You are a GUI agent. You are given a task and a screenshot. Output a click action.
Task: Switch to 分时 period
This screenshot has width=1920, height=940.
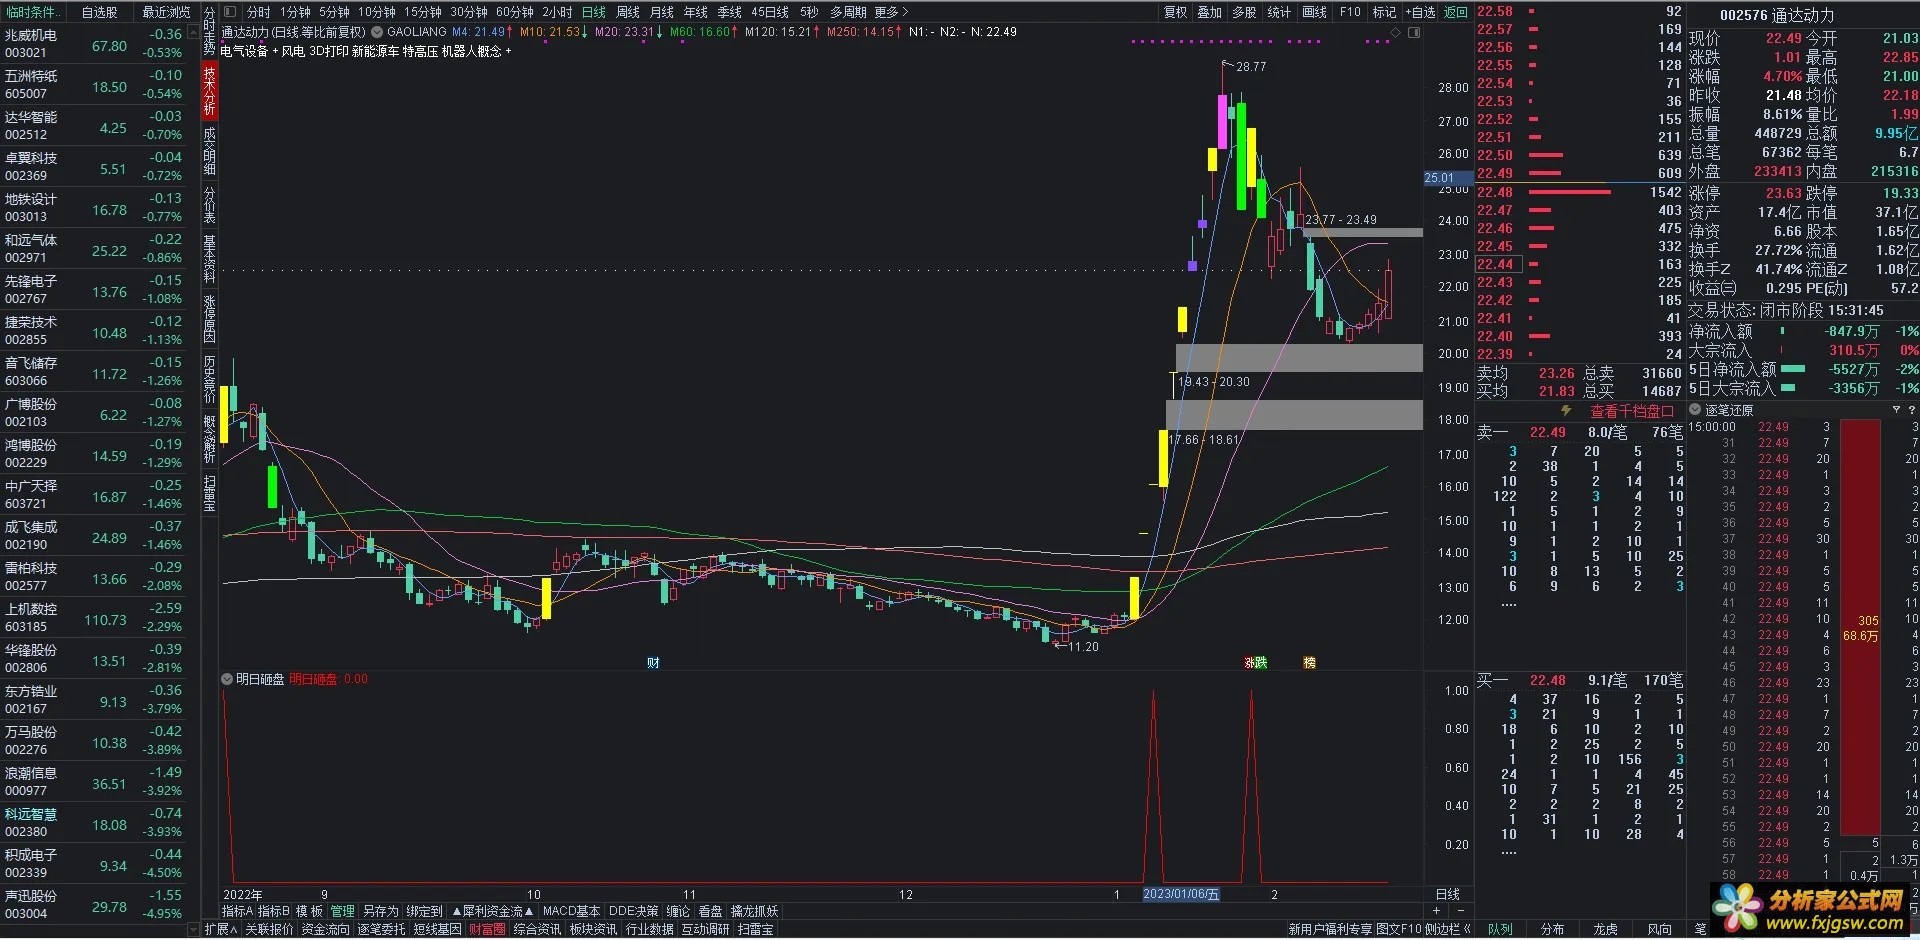pyautogui.click(x=259, y=12)
